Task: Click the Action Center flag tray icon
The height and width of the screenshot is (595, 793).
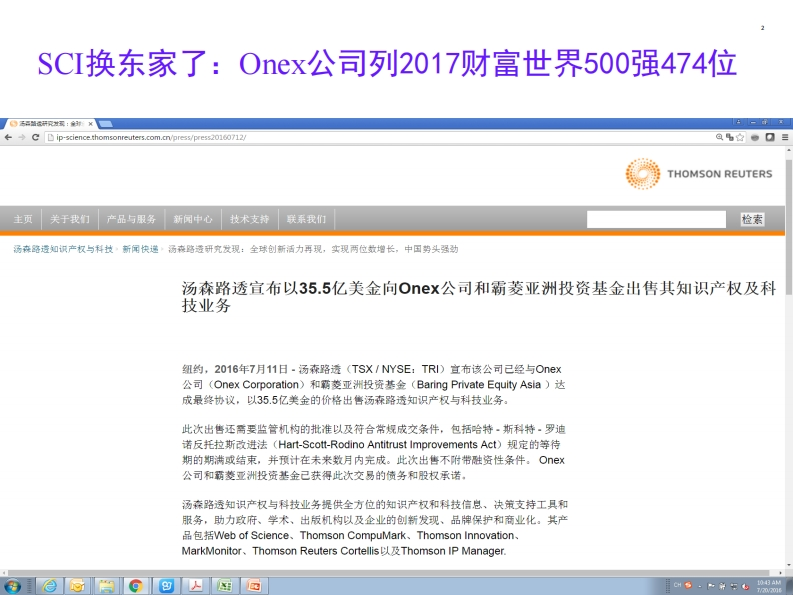Action: point(711,586)
